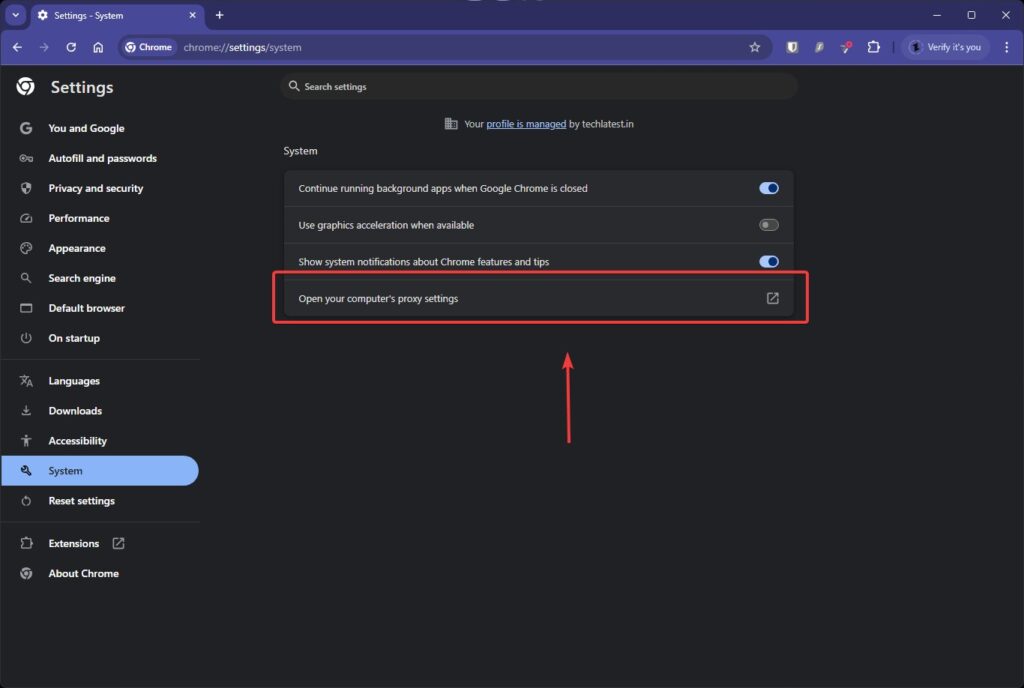Click the speedometer Performance icon
Screen dimensions: 1024x688
click(25, 218)
